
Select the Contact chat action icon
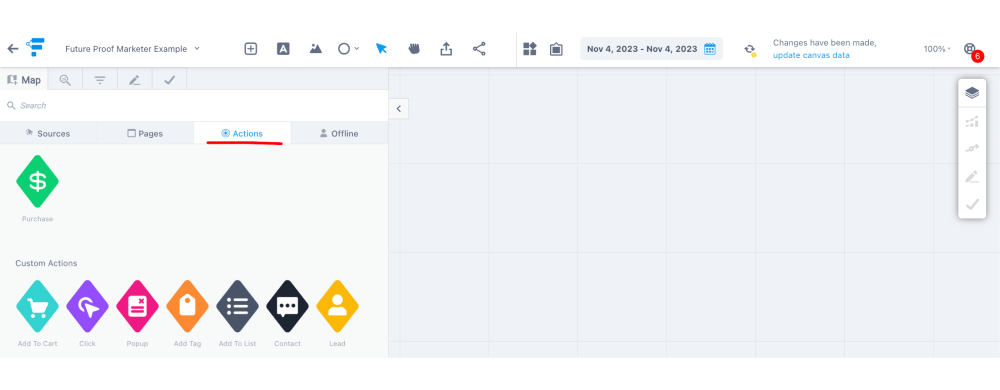tap(288, 307)
